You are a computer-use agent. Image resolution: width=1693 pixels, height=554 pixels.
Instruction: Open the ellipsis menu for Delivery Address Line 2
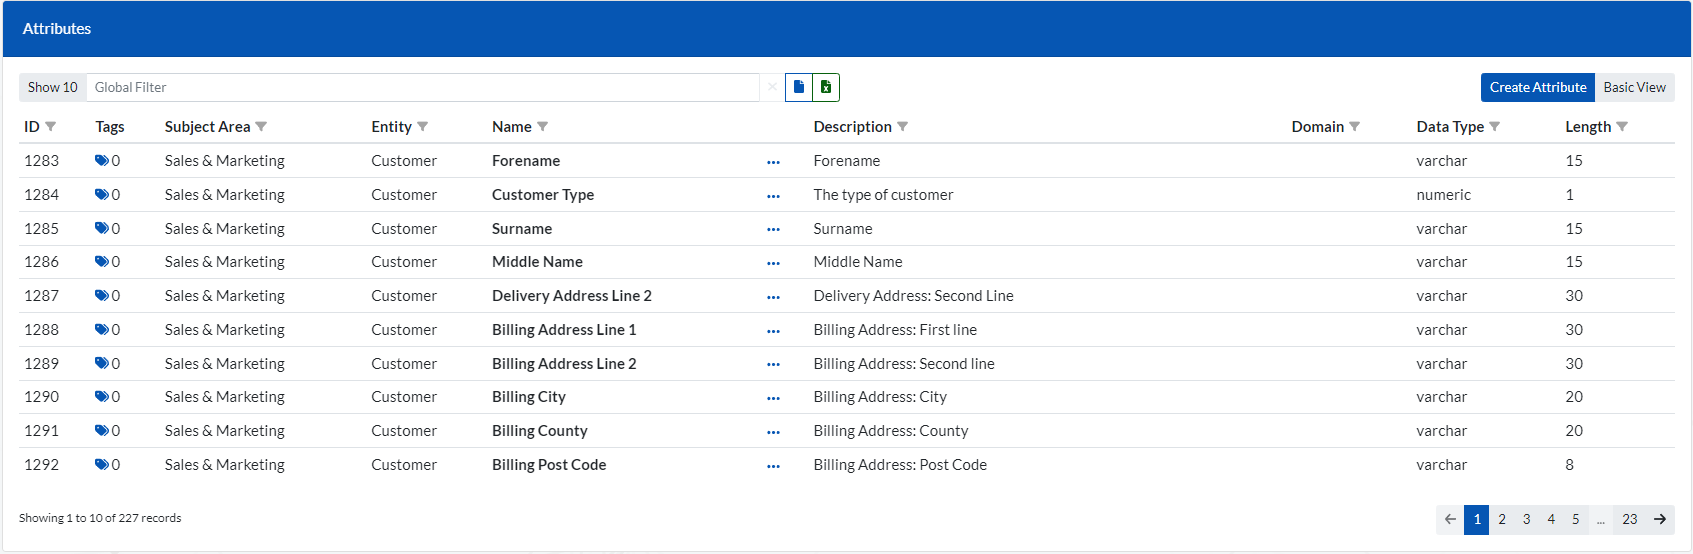click(773, 297)
